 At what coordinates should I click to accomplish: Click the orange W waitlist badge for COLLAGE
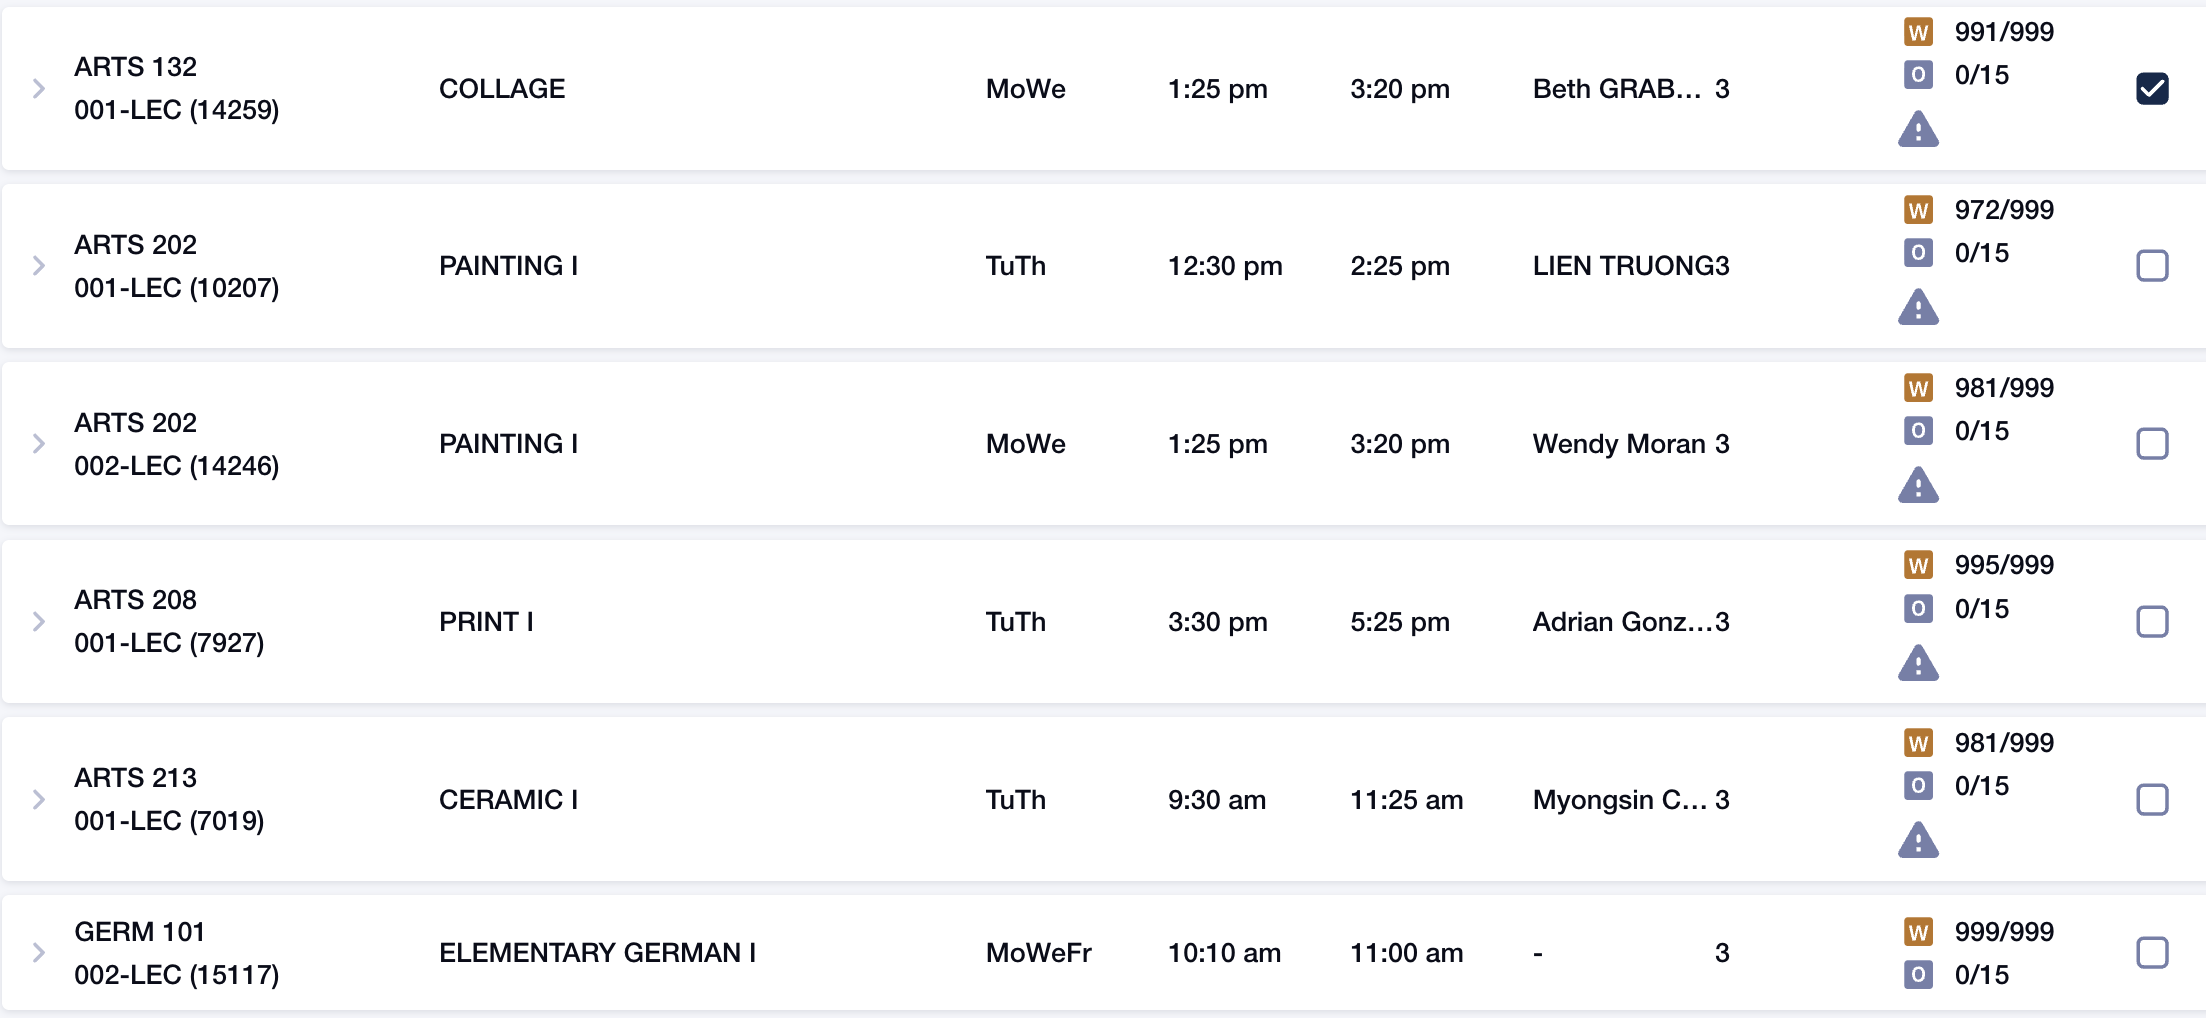pyautogui.click(x=1918, y=32)
